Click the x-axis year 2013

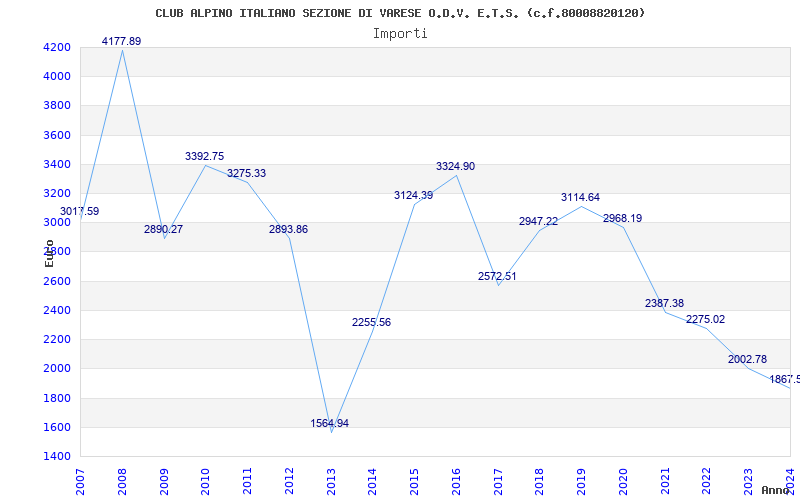coord(331,482)
